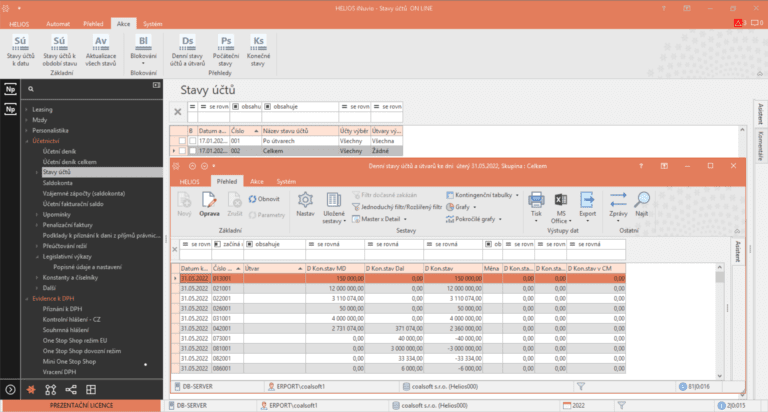Open Účetní deník in navigation tree
This screenshot has height=412, width=768.
click(x=59, y=151)
